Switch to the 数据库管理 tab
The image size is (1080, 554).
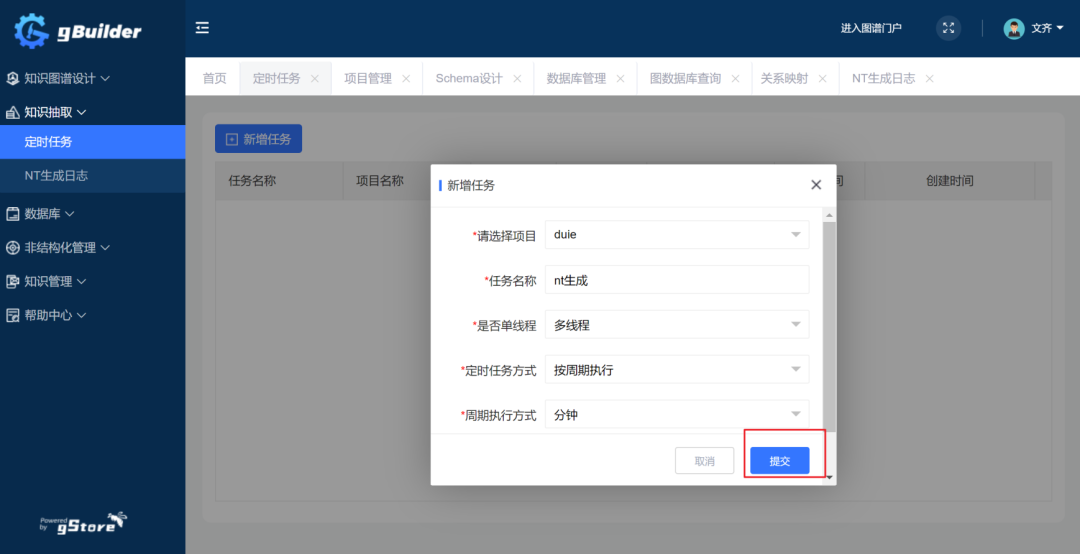point(577,79)
